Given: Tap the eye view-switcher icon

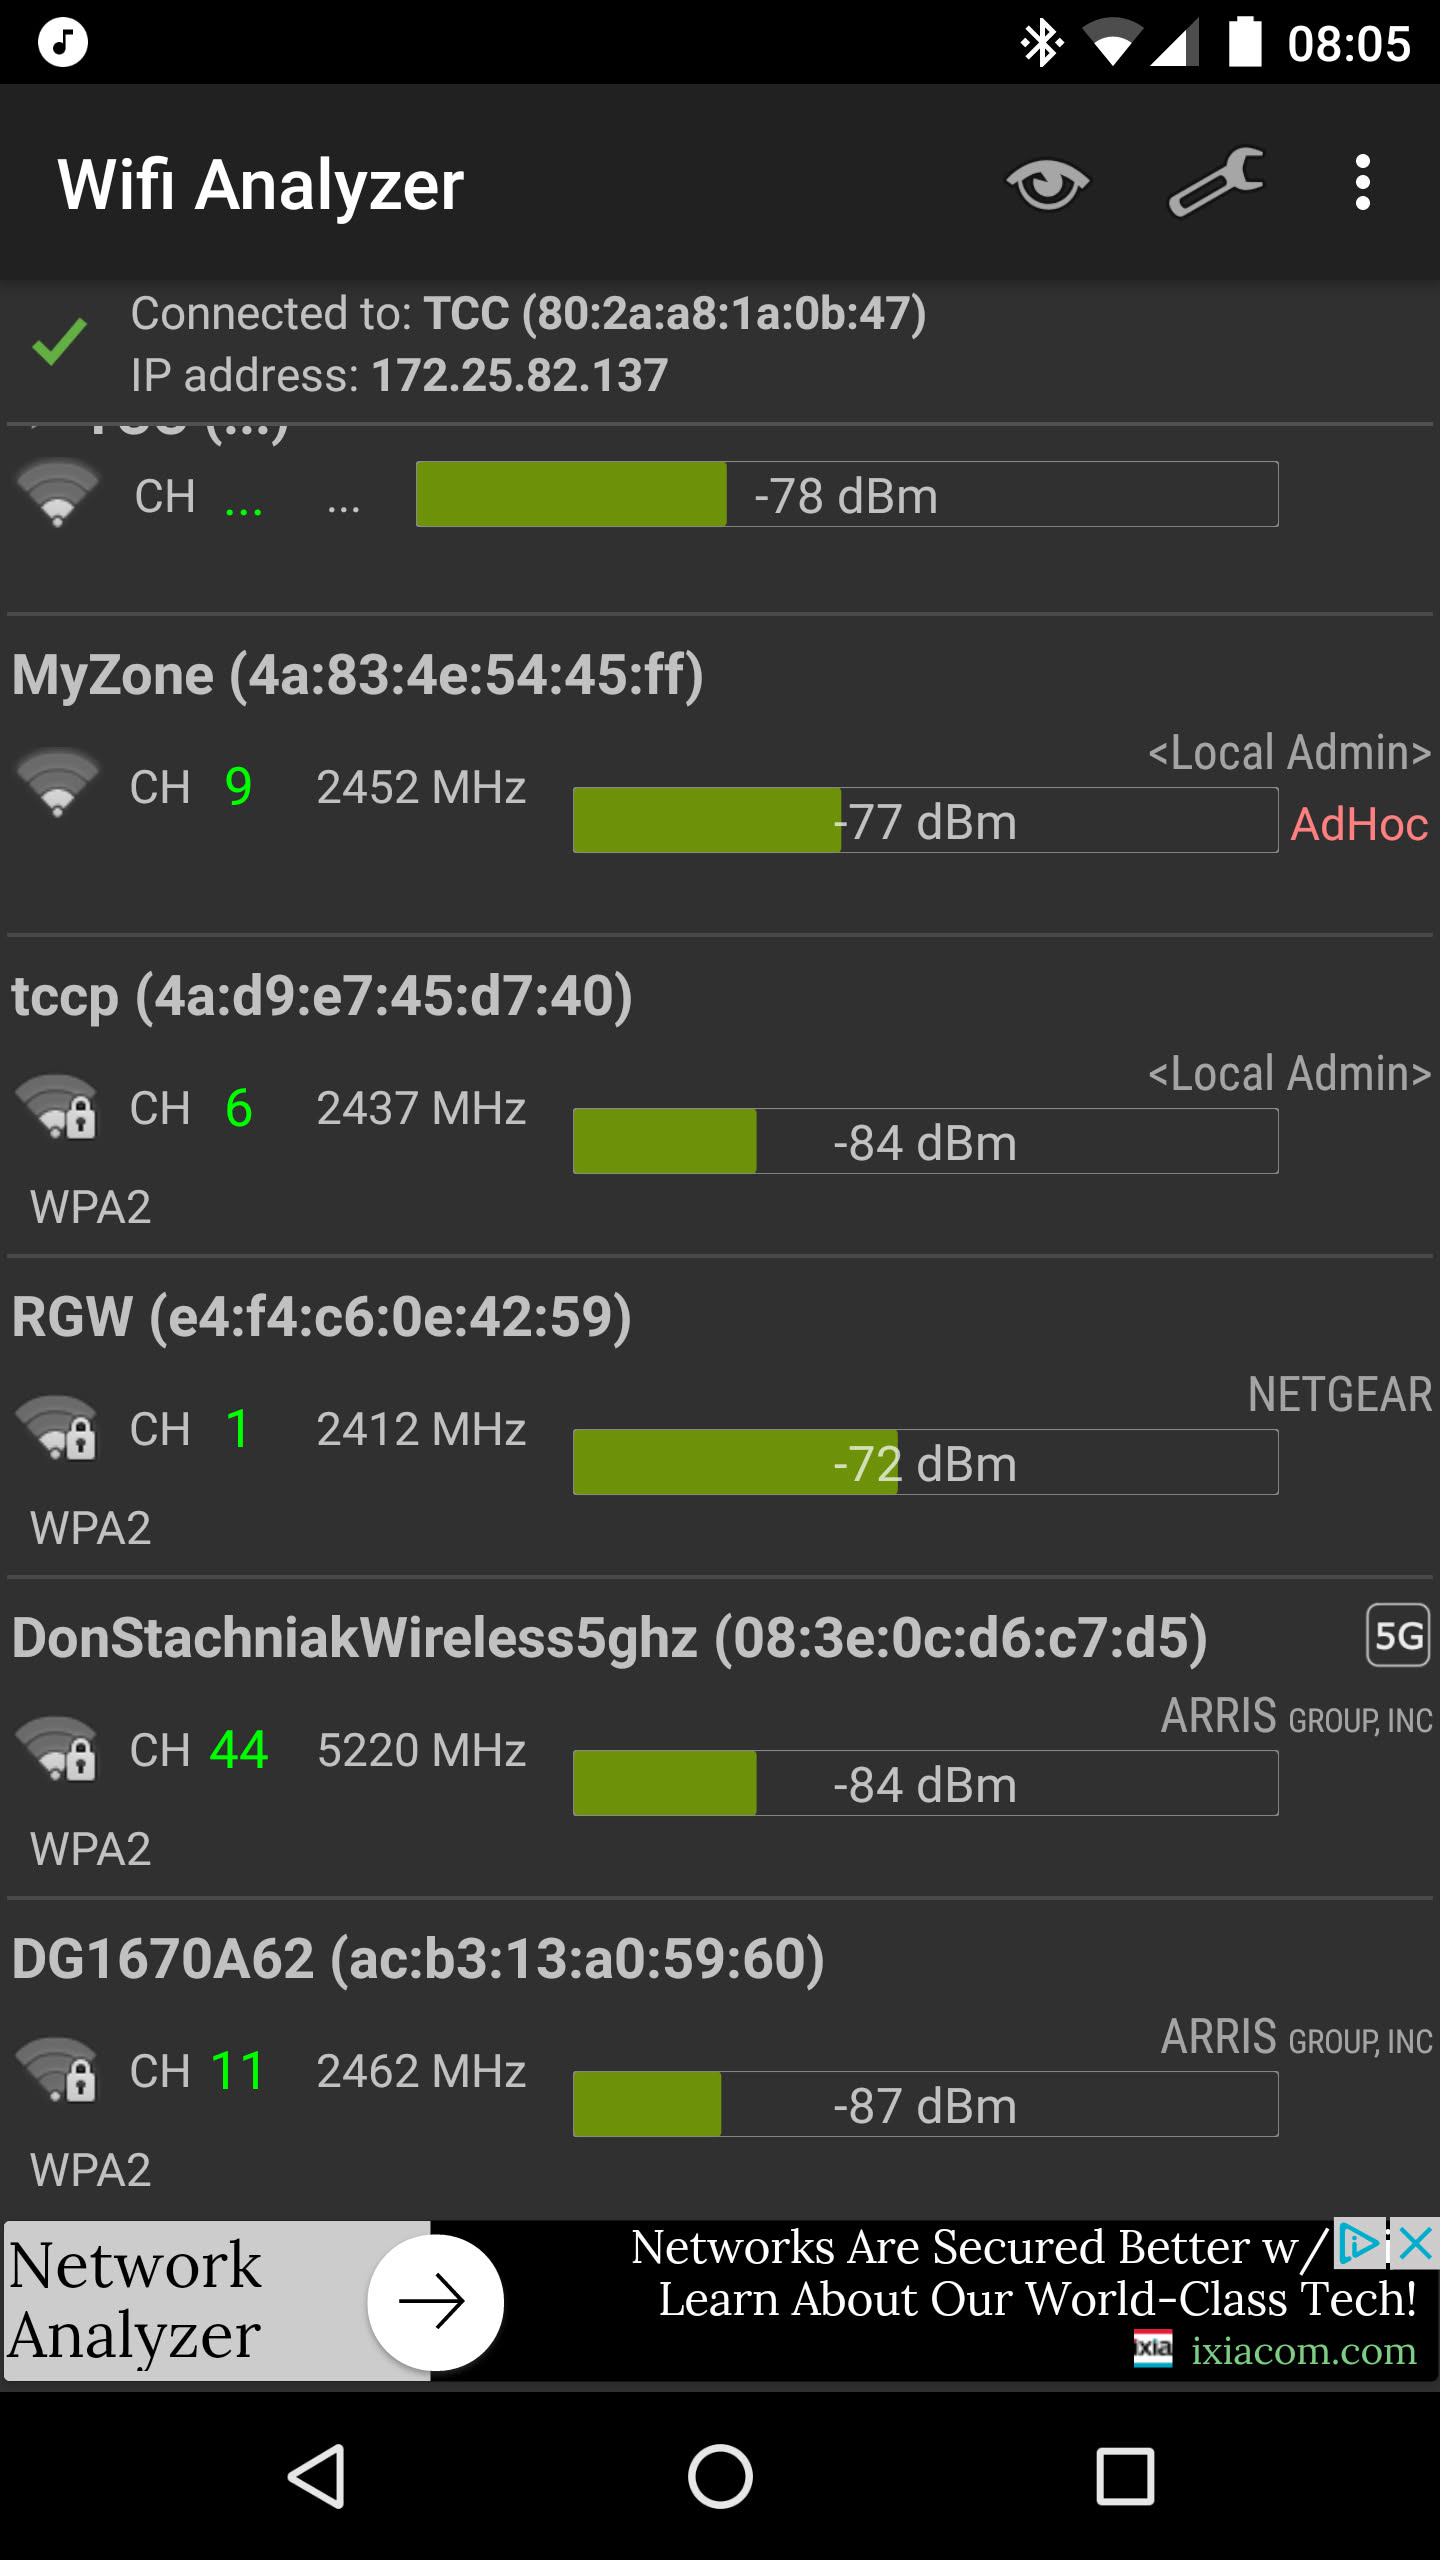Looking at the screenshot, I should pos(1047,184).
